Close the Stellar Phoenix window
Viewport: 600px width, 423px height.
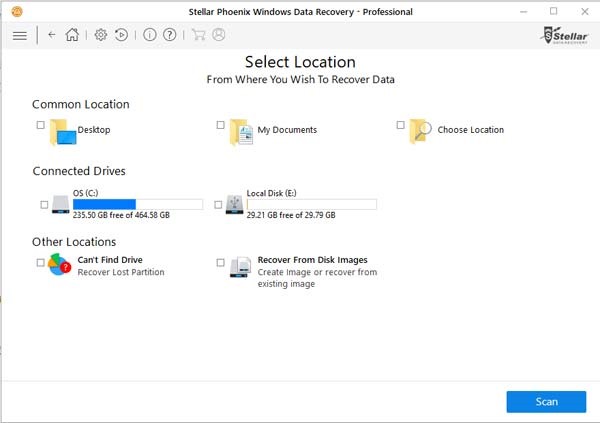point(584,11)
